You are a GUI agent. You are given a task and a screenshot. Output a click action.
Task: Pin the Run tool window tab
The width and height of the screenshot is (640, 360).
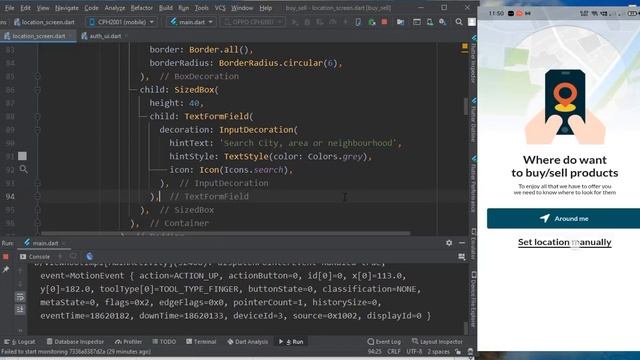point(6,270)
